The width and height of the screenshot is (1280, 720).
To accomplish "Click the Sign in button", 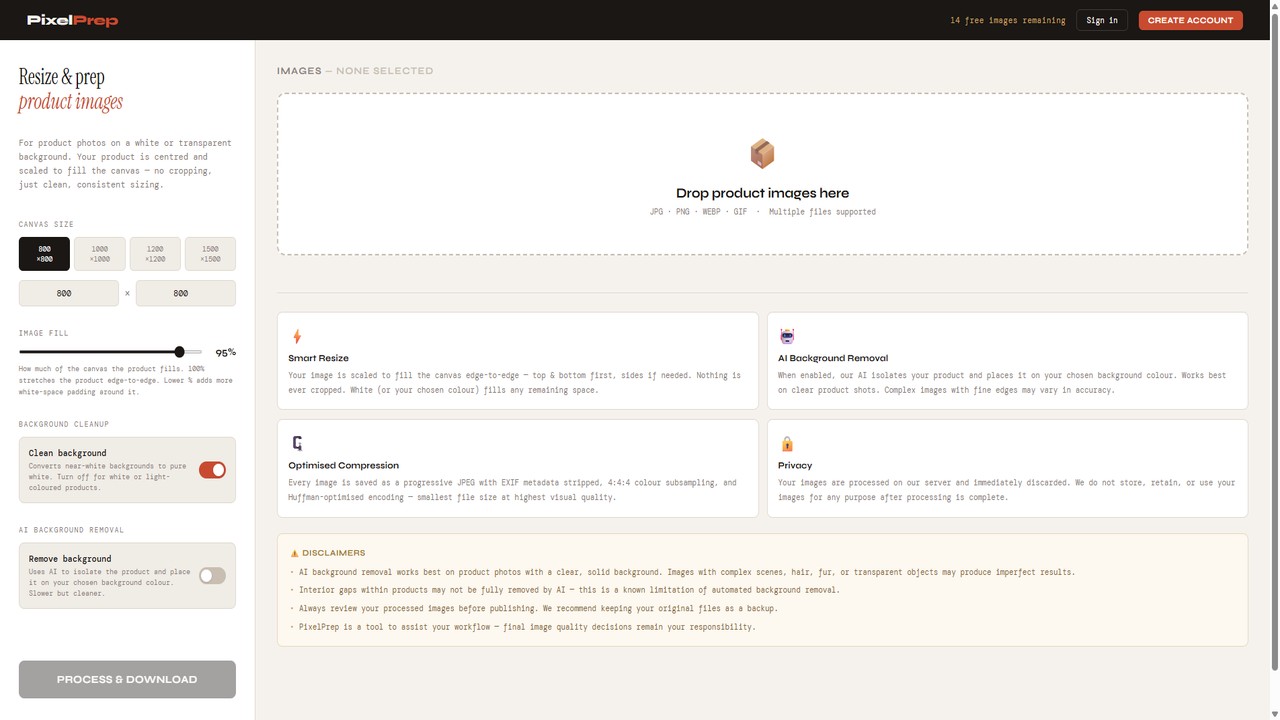I will (1102, 20).
